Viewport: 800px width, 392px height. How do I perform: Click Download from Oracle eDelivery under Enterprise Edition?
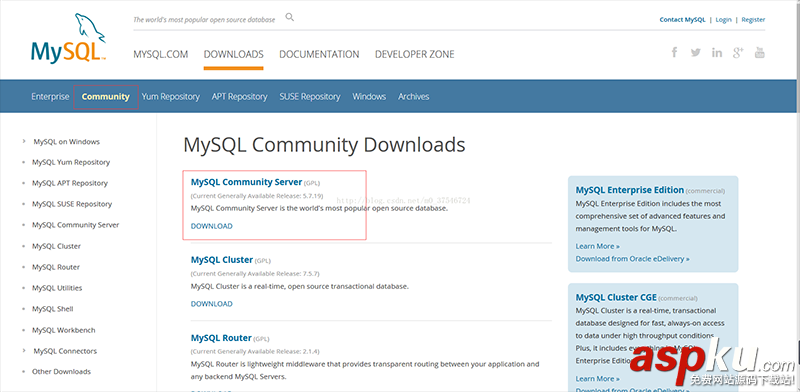click(x=633, y=259)
